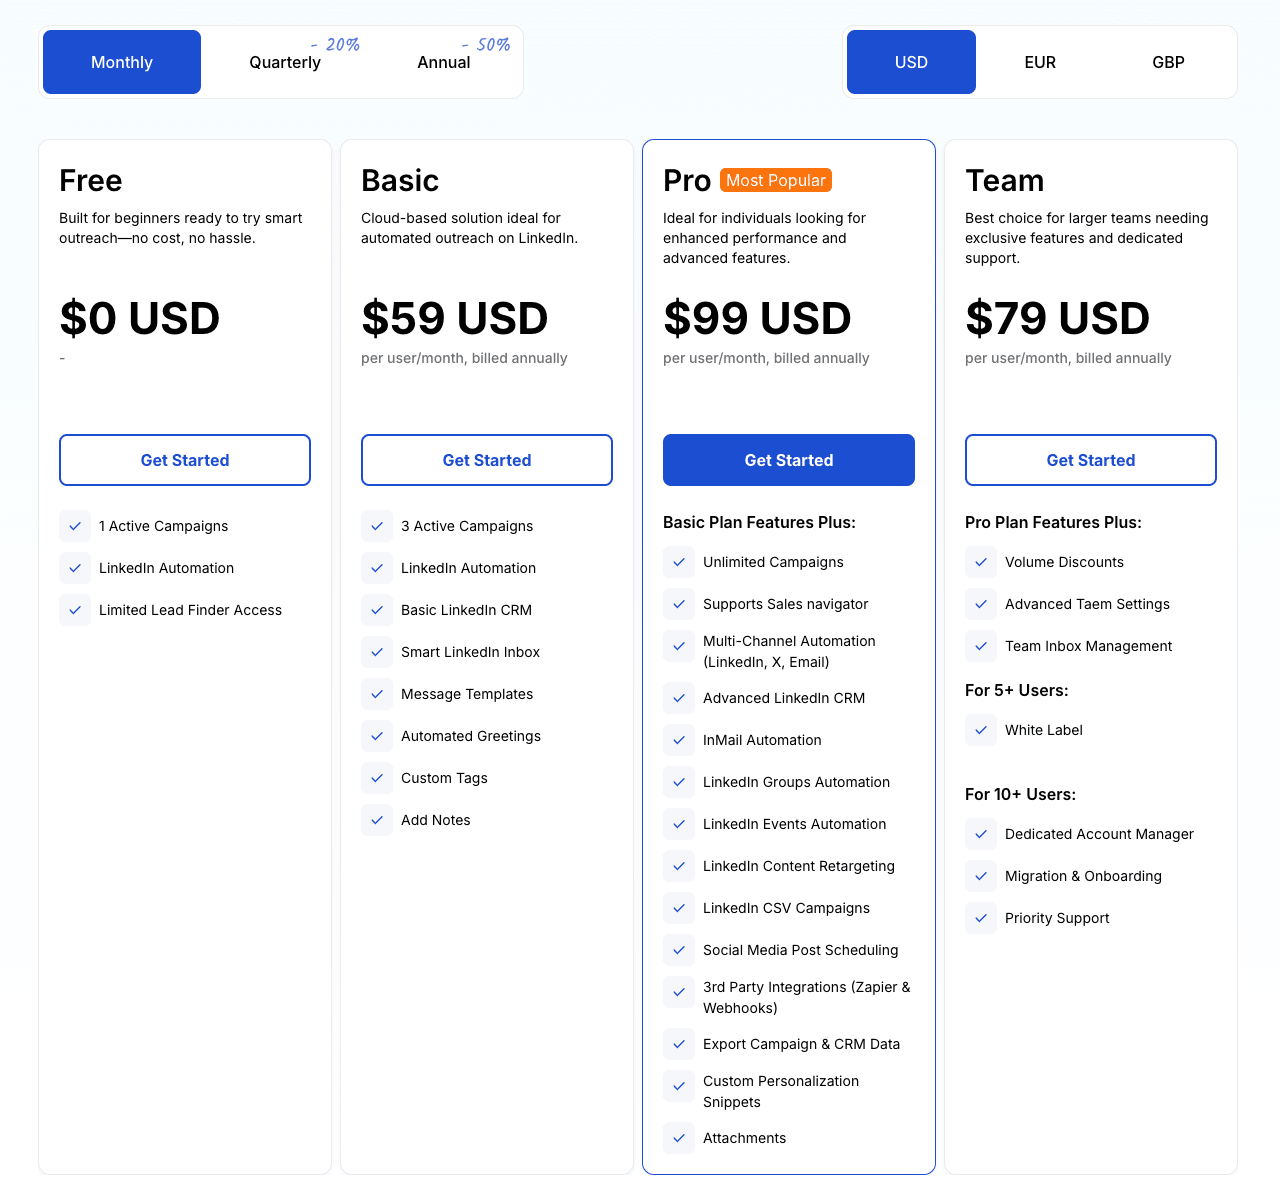Get Started with the Team plan

pos(1091,460)
